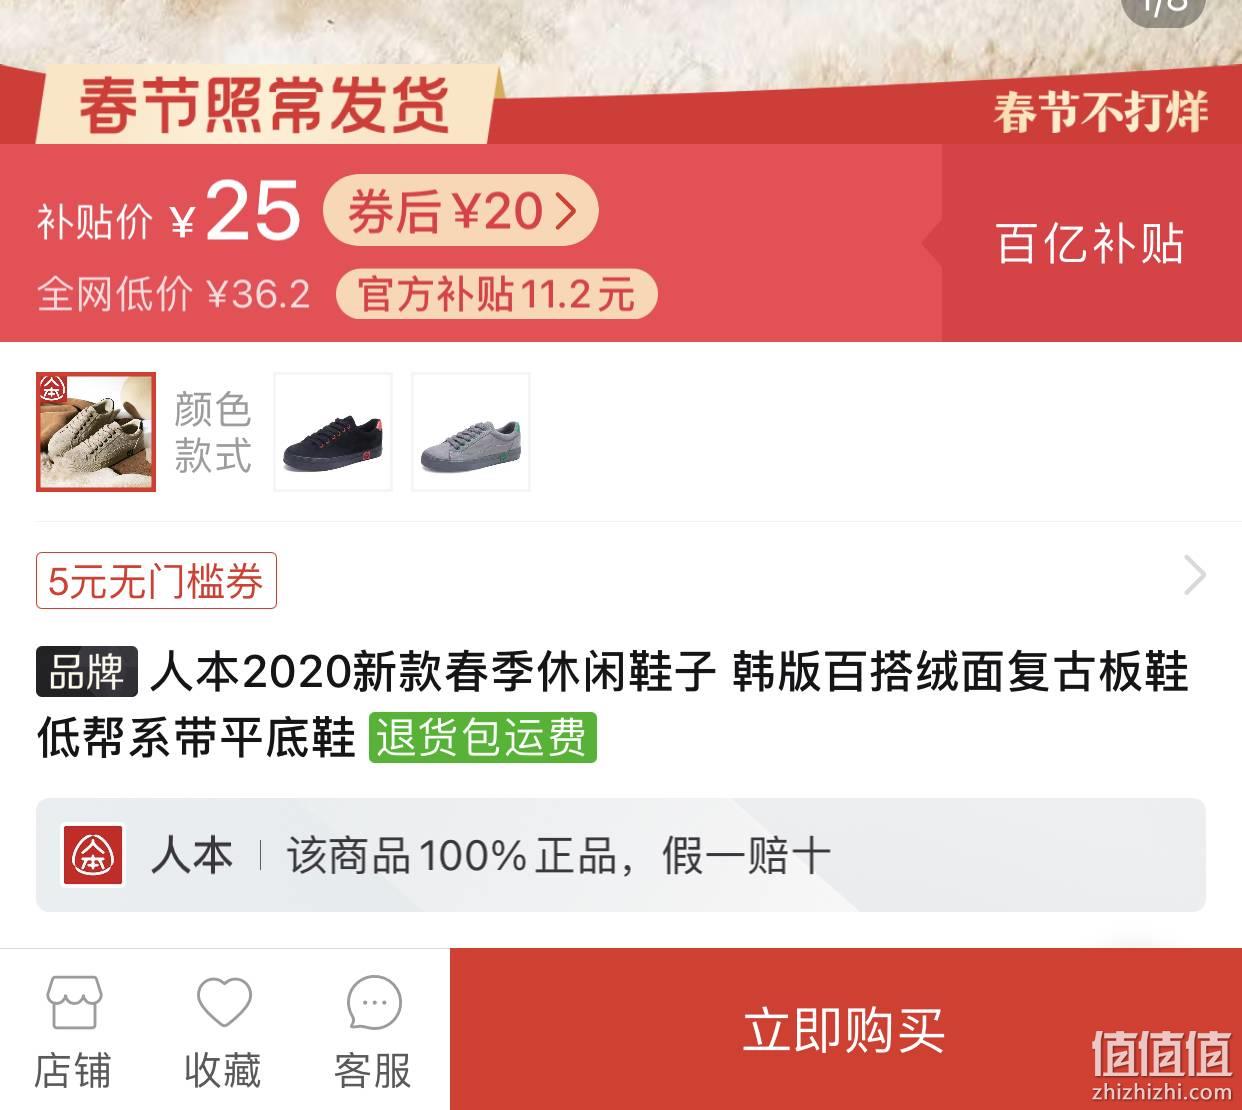Click the 人本 brand logo icon
This screenshot has height=1110, width=1242.
(93, 854)
